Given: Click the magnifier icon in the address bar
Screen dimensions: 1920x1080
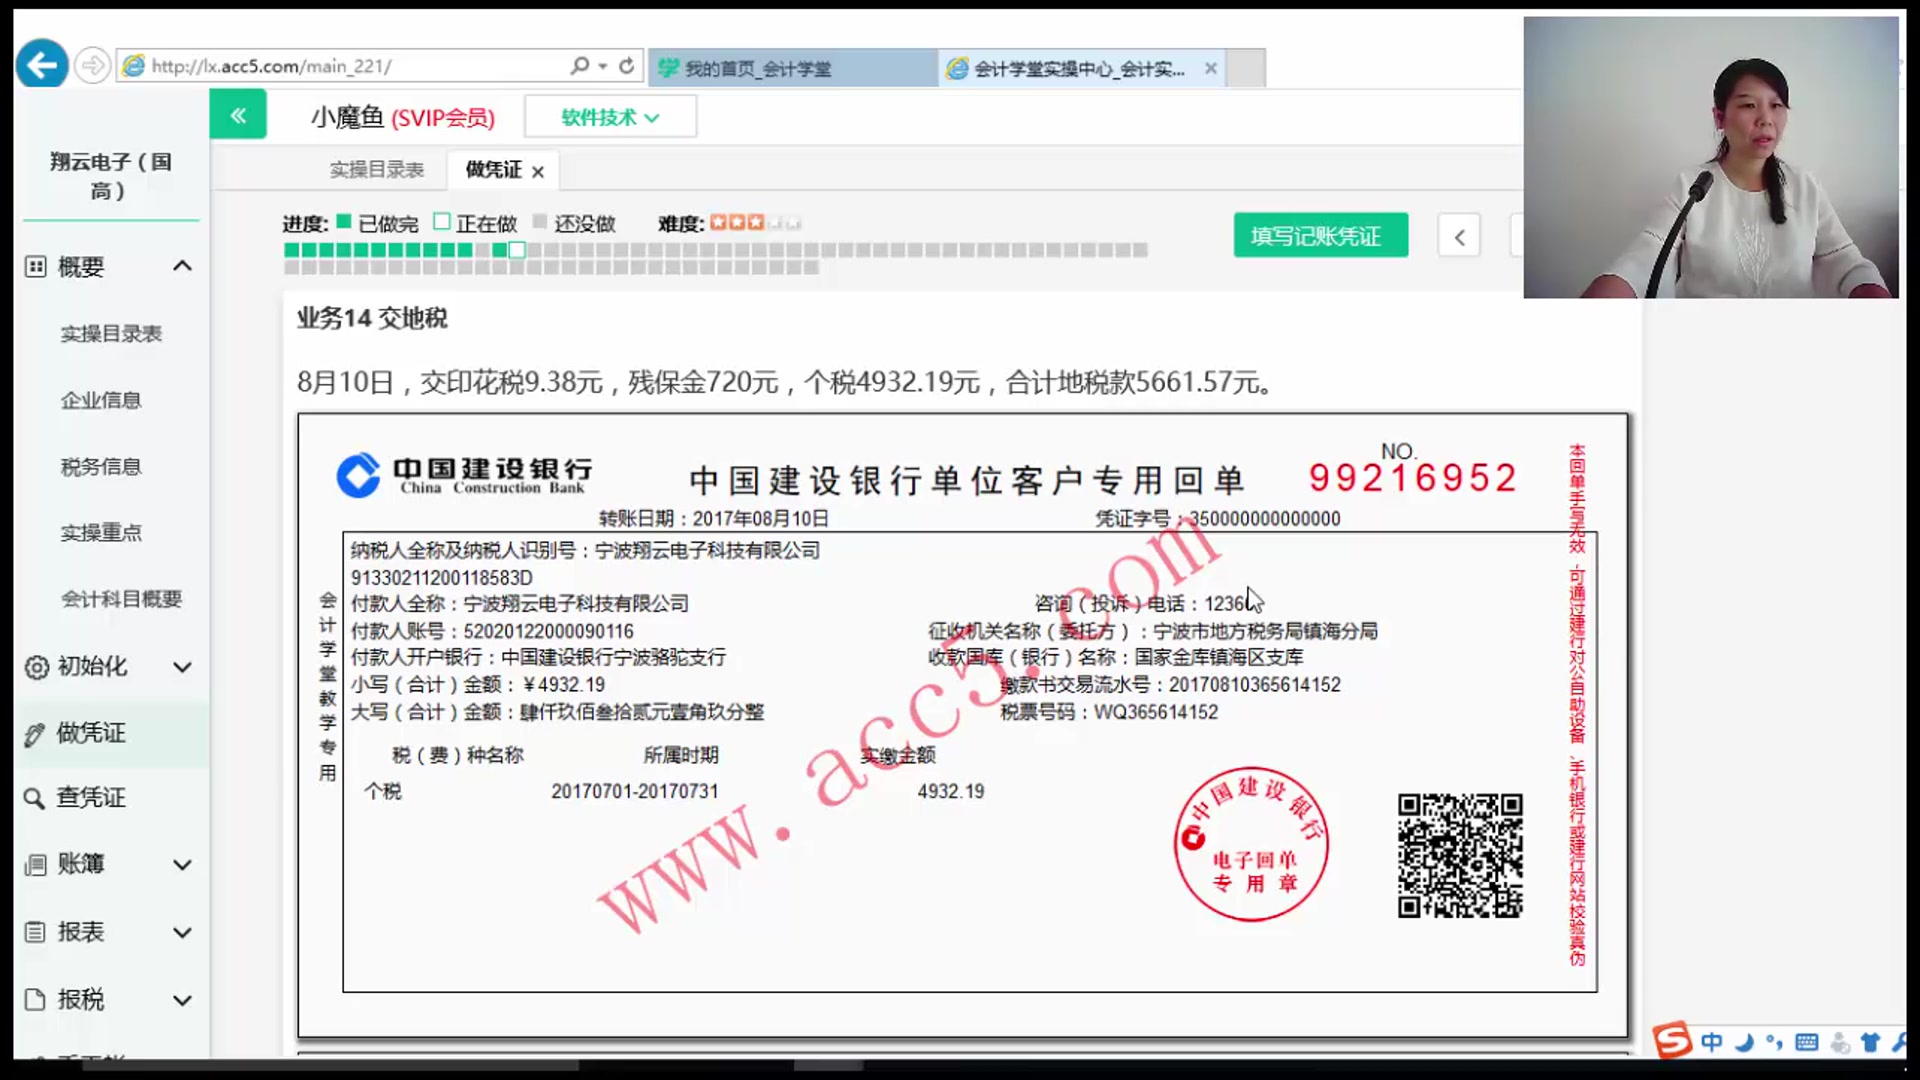Looking at the screenshot, I should (x=579, y=66).
